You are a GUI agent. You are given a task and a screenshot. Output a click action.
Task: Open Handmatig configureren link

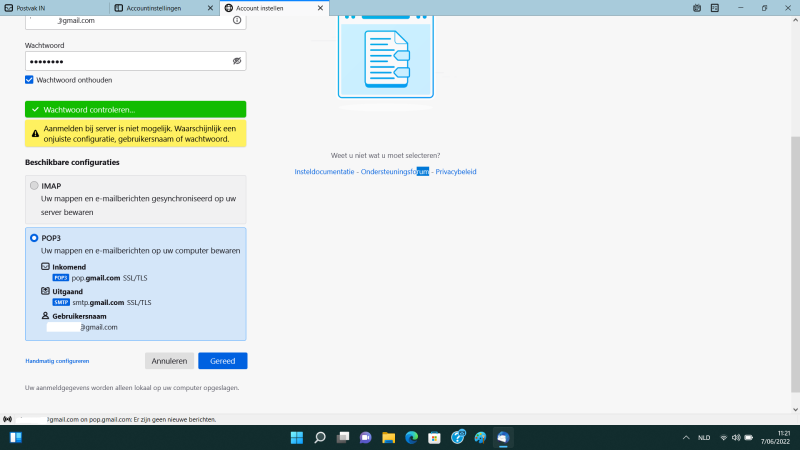[57, 361]
